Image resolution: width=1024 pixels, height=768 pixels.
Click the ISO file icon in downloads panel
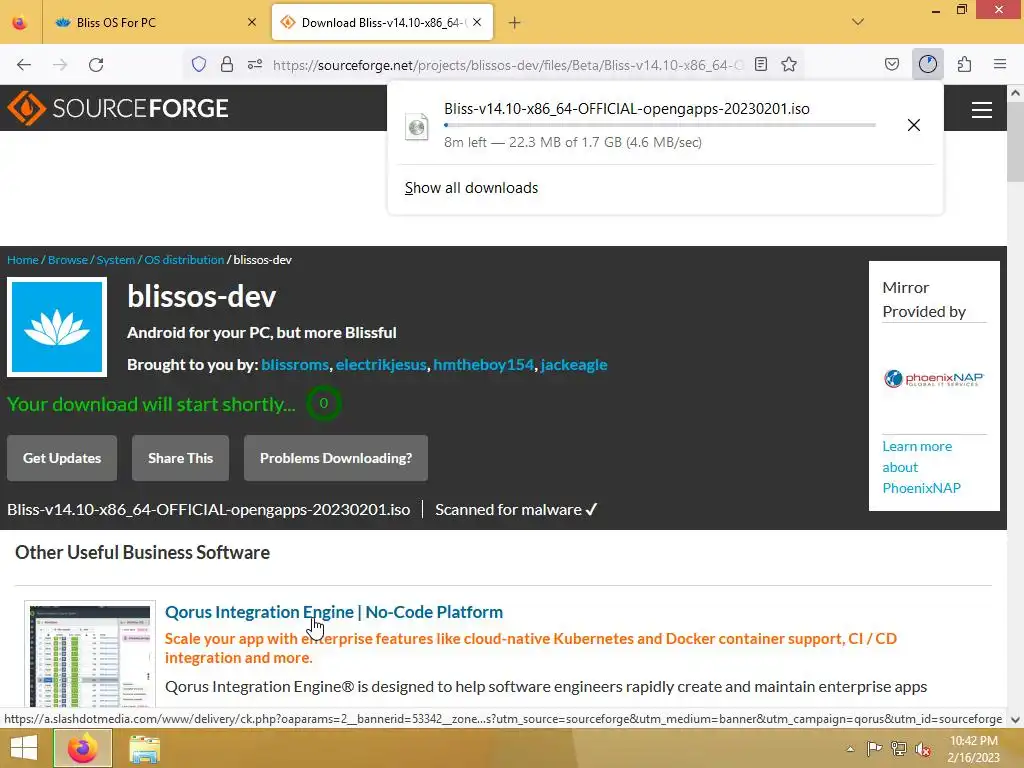point(417,127)
